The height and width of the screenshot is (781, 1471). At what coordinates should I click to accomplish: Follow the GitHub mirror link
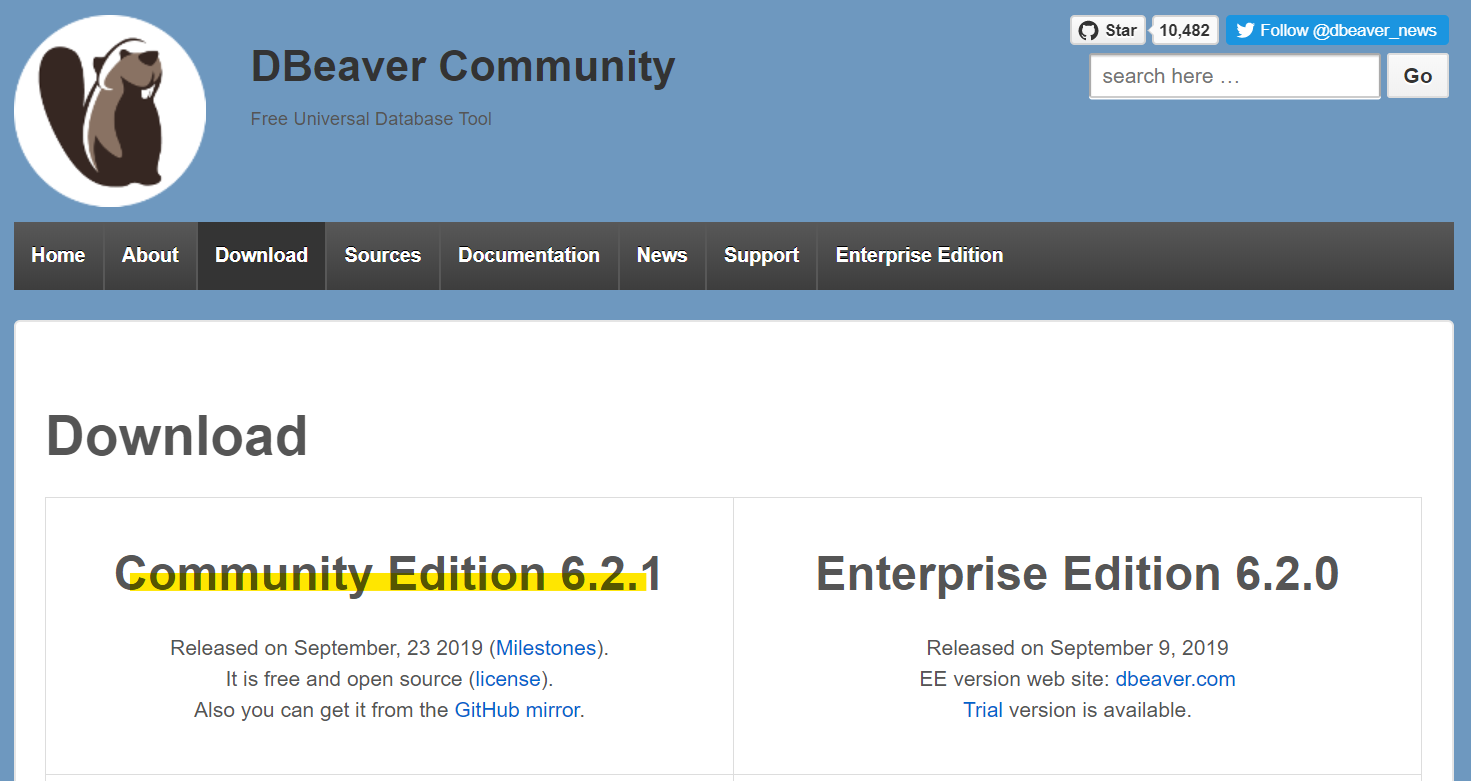(517, 710)
